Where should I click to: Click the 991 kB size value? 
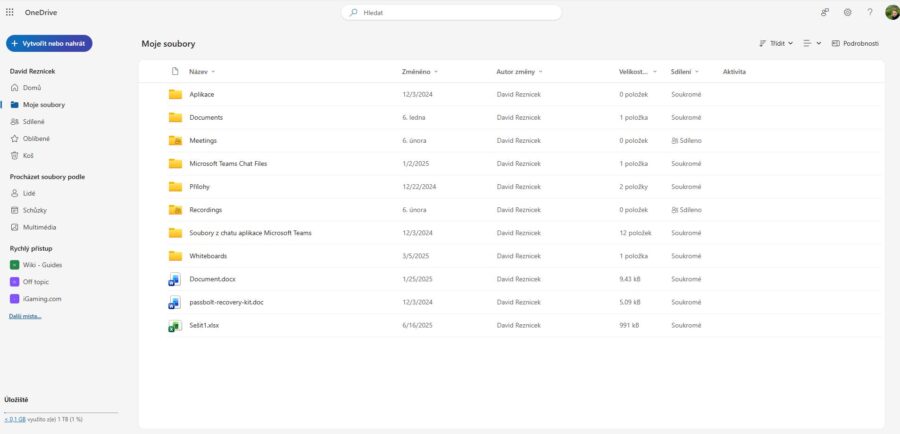[x=629, y=325]
